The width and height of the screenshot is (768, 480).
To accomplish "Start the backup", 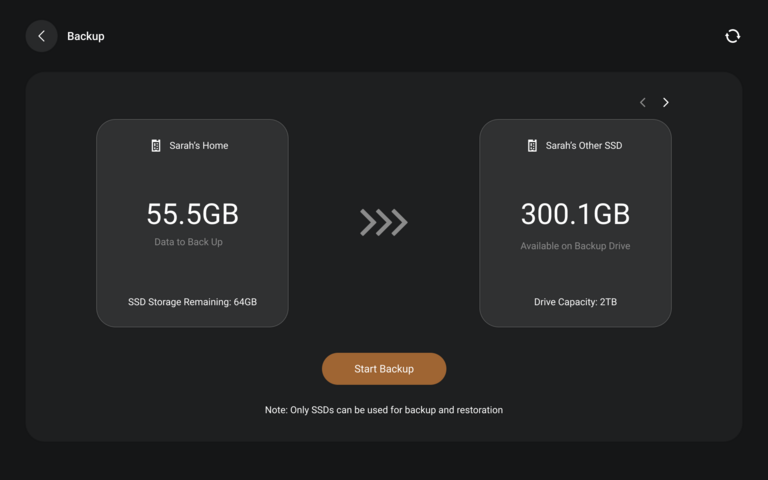I will pos(384,369).
